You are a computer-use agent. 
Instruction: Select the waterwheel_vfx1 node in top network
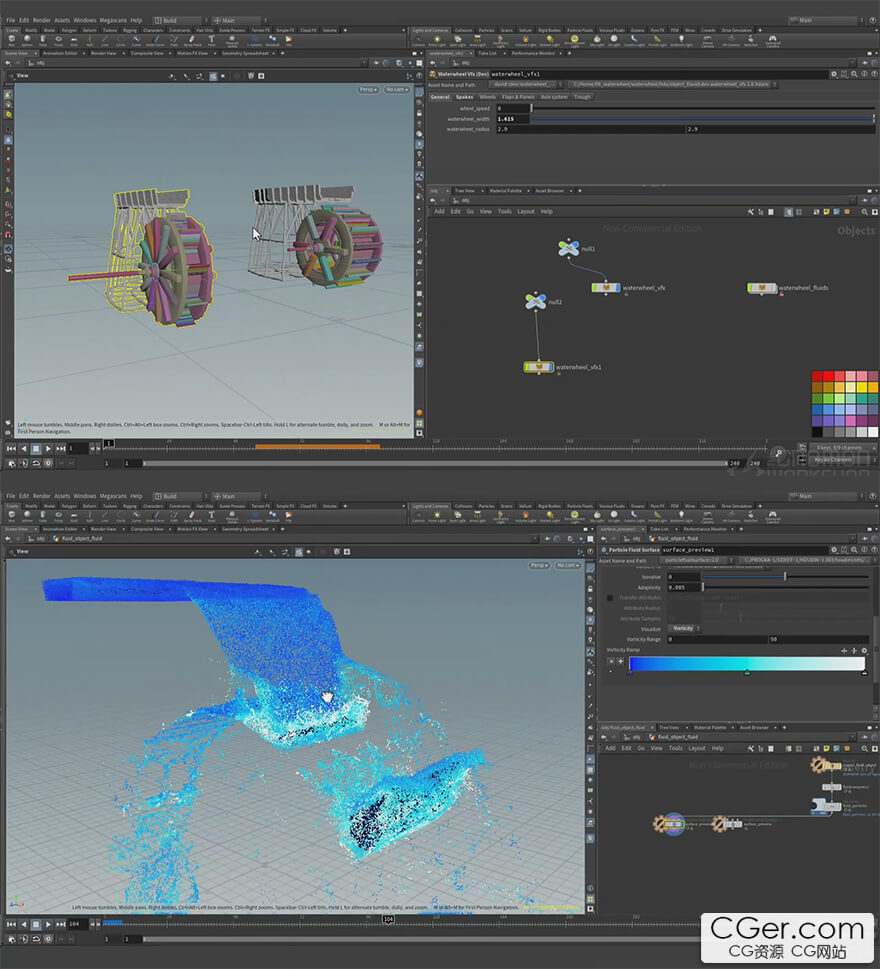(539, 367)
